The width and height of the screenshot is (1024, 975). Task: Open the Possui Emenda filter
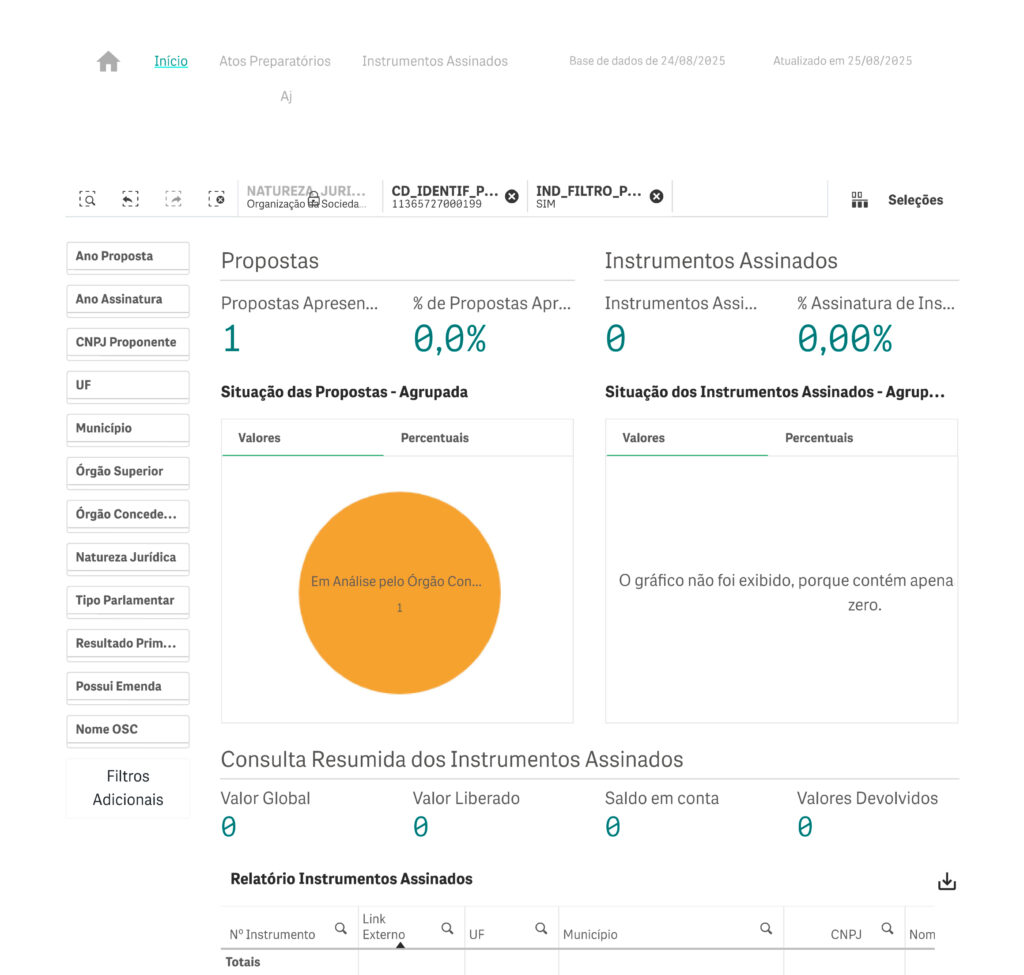click(127, 687)
